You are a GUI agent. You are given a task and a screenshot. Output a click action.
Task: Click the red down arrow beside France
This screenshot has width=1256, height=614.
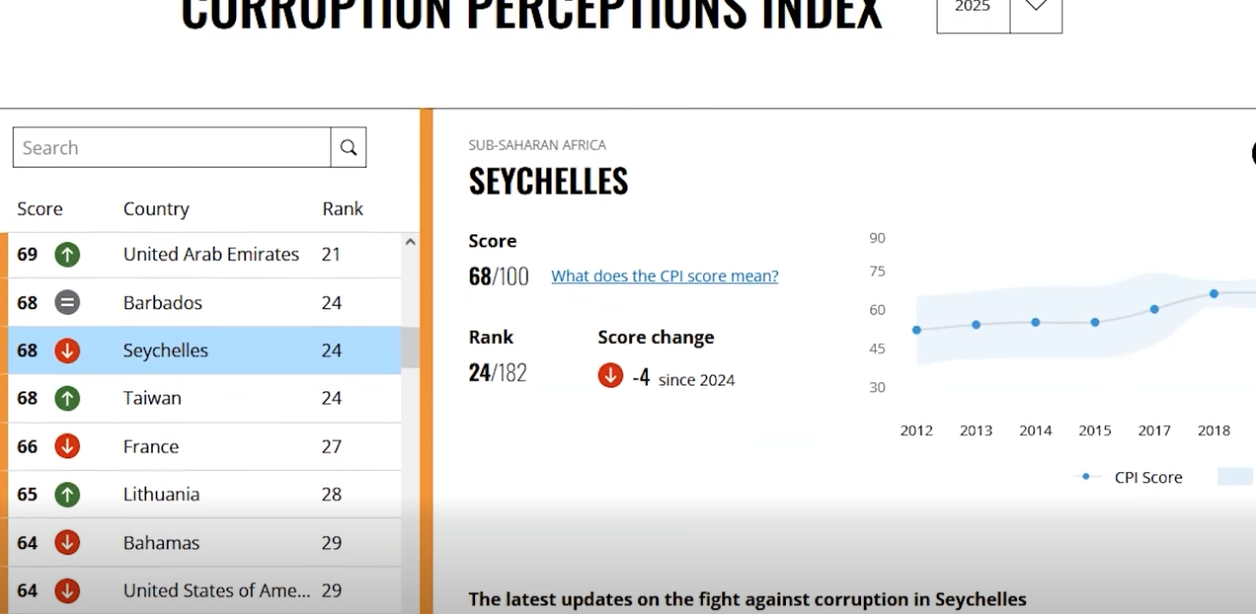67,447
